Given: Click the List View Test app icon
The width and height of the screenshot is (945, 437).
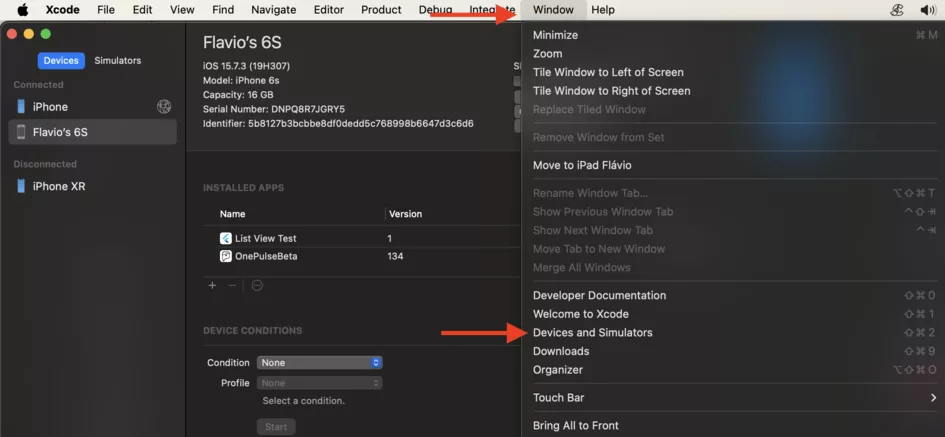Looking at the screenshot, I should point(225,238).
